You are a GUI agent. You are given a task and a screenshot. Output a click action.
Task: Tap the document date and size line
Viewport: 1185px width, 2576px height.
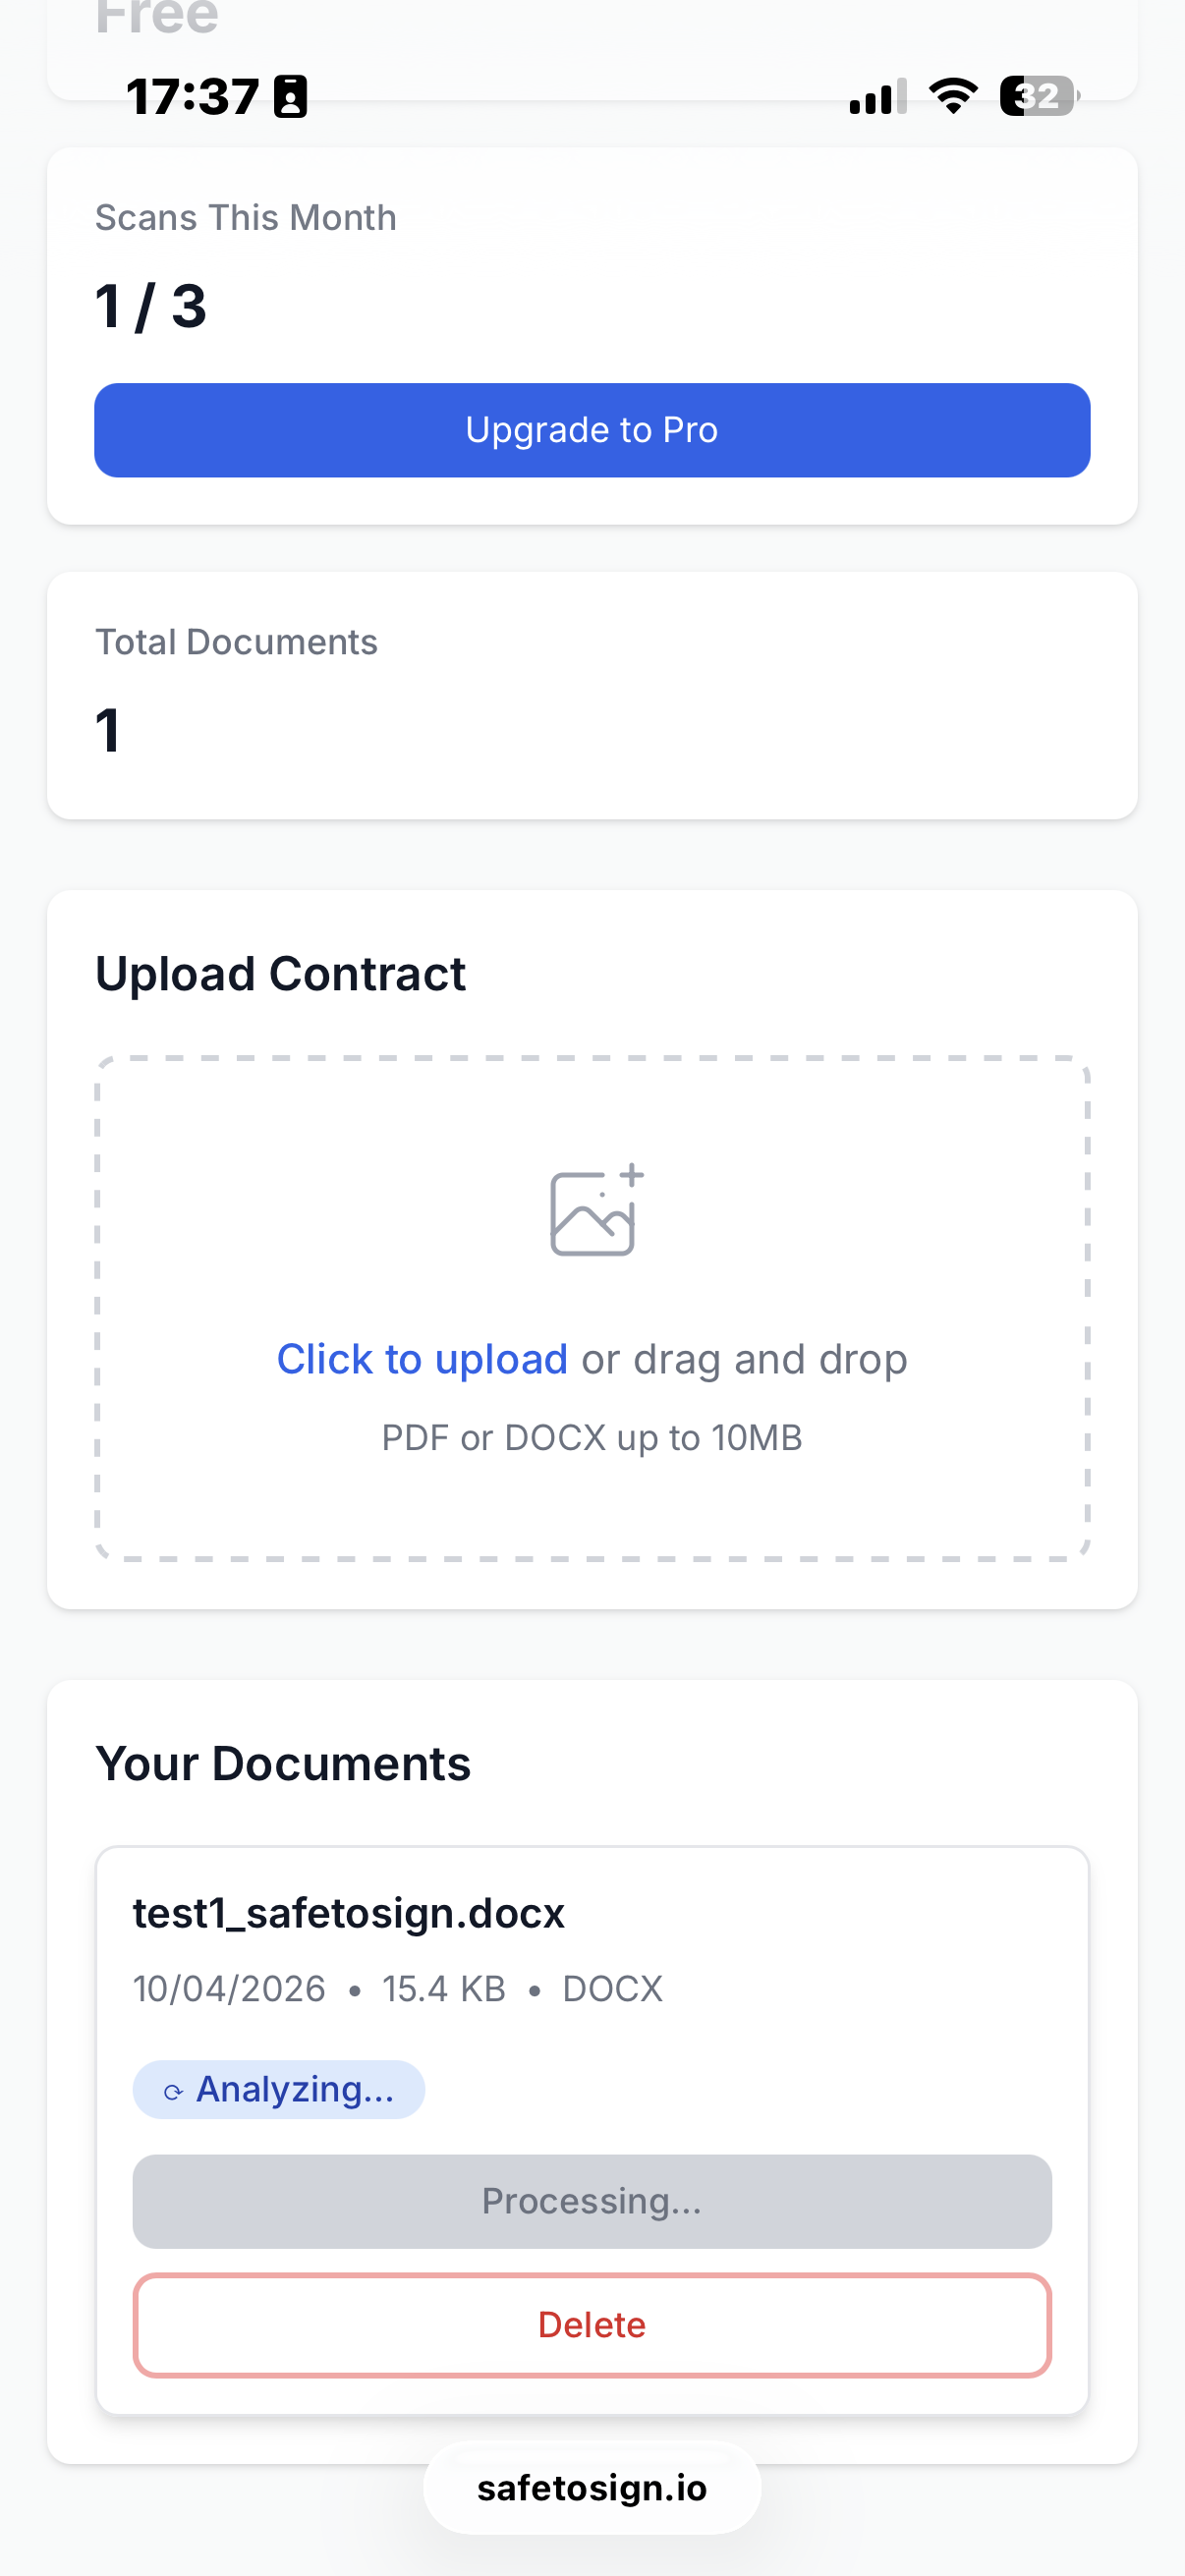coord(398,1989)
